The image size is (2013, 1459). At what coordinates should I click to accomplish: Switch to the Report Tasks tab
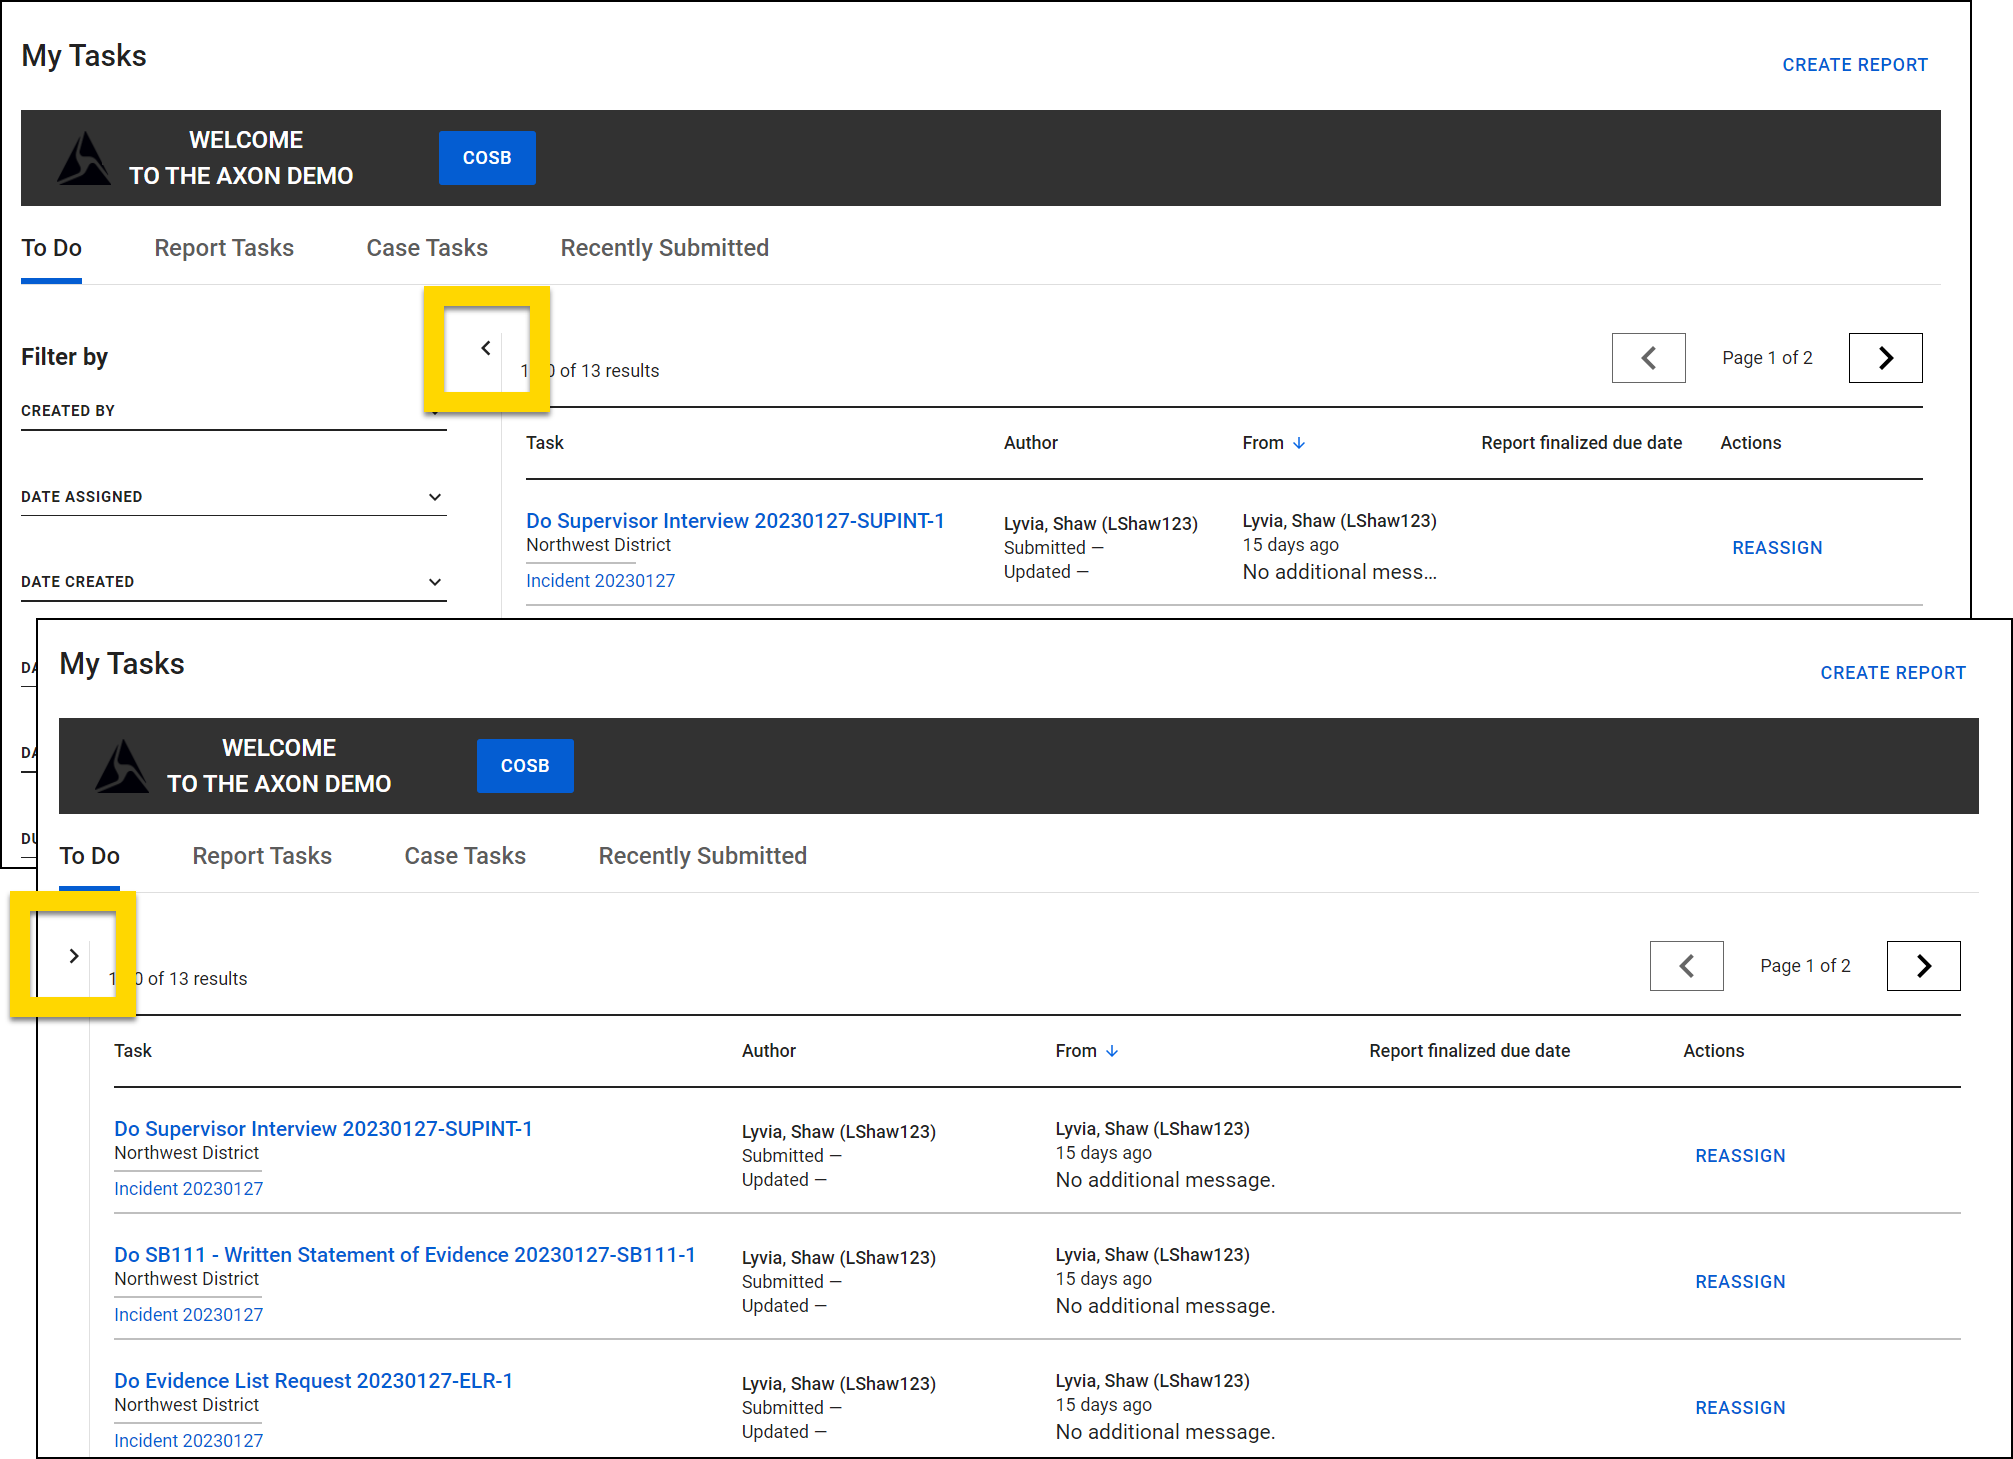tap(261, 855)
